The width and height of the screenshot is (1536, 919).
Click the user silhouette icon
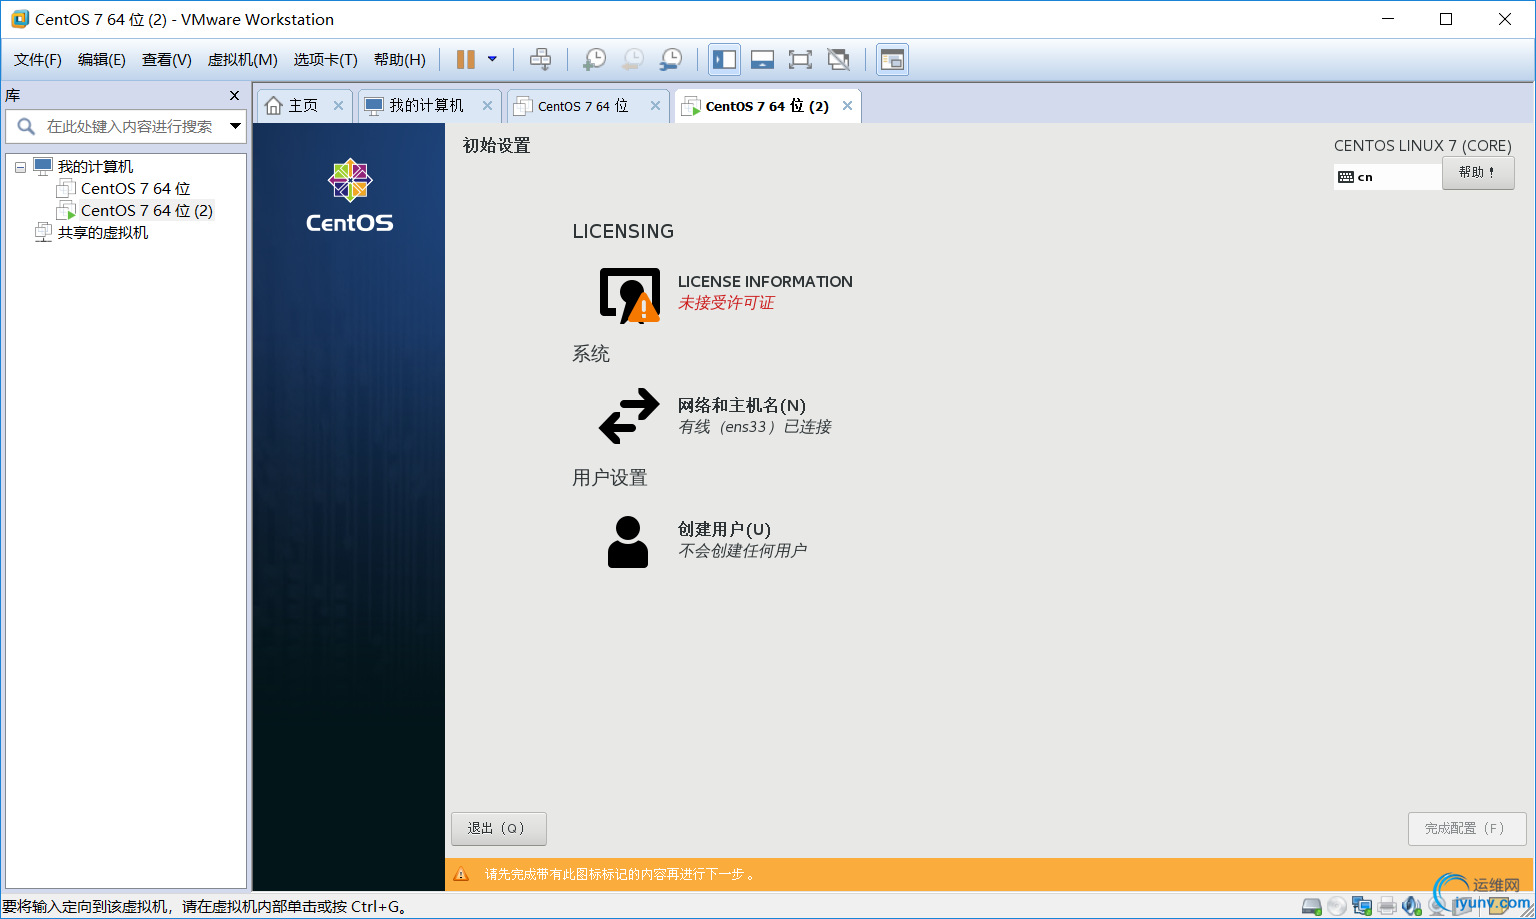click(x=628, y=542)
